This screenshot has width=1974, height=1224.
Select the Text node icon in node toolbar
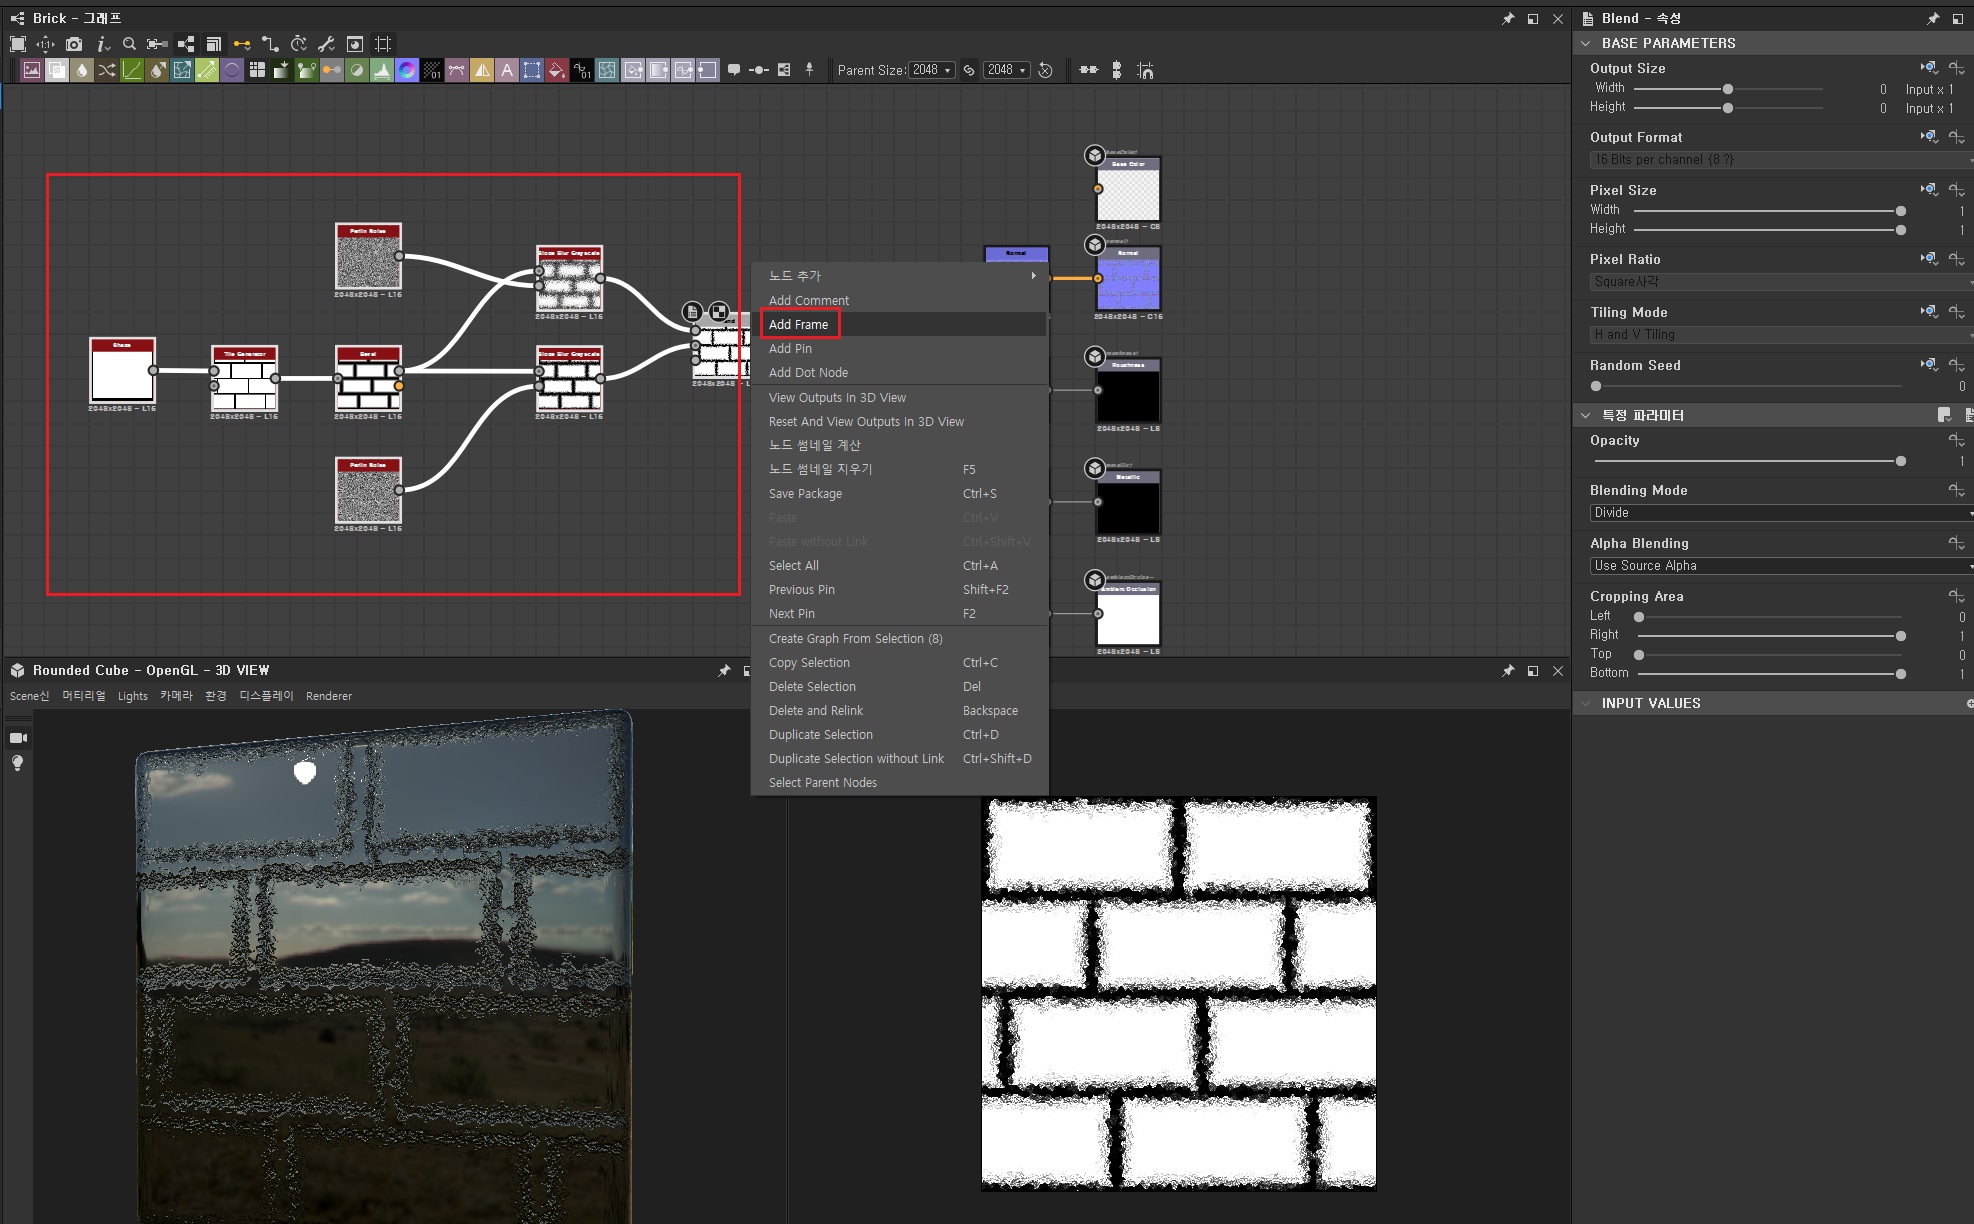coord(507,70)
